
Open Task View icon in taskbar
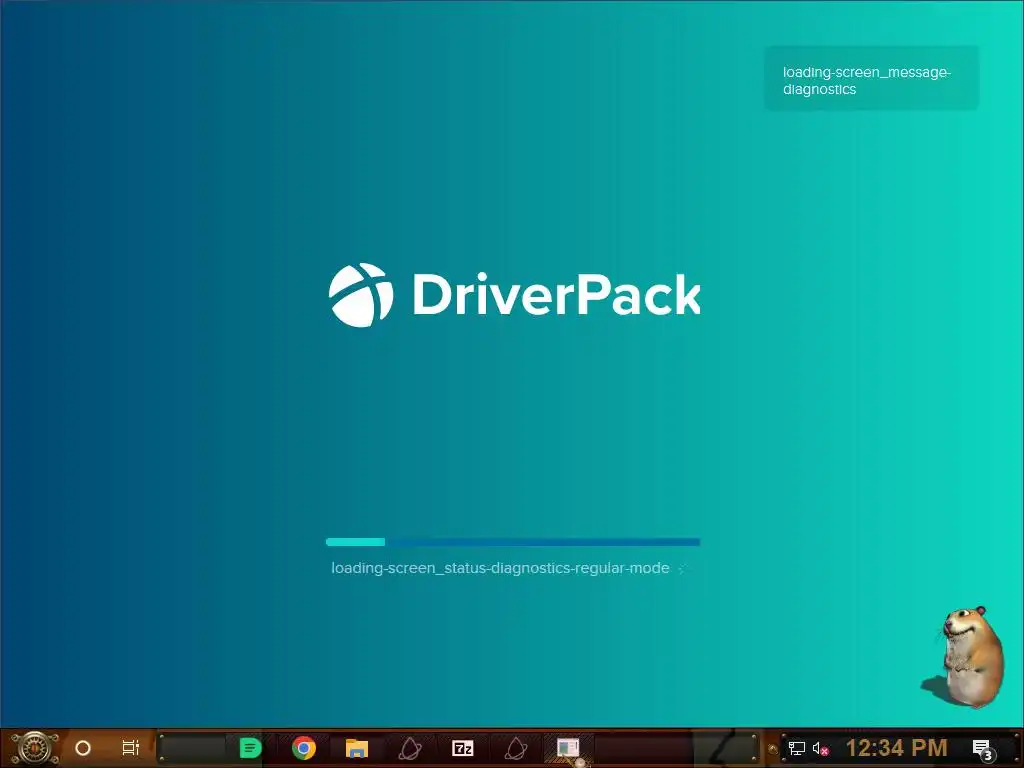(131, 748)
